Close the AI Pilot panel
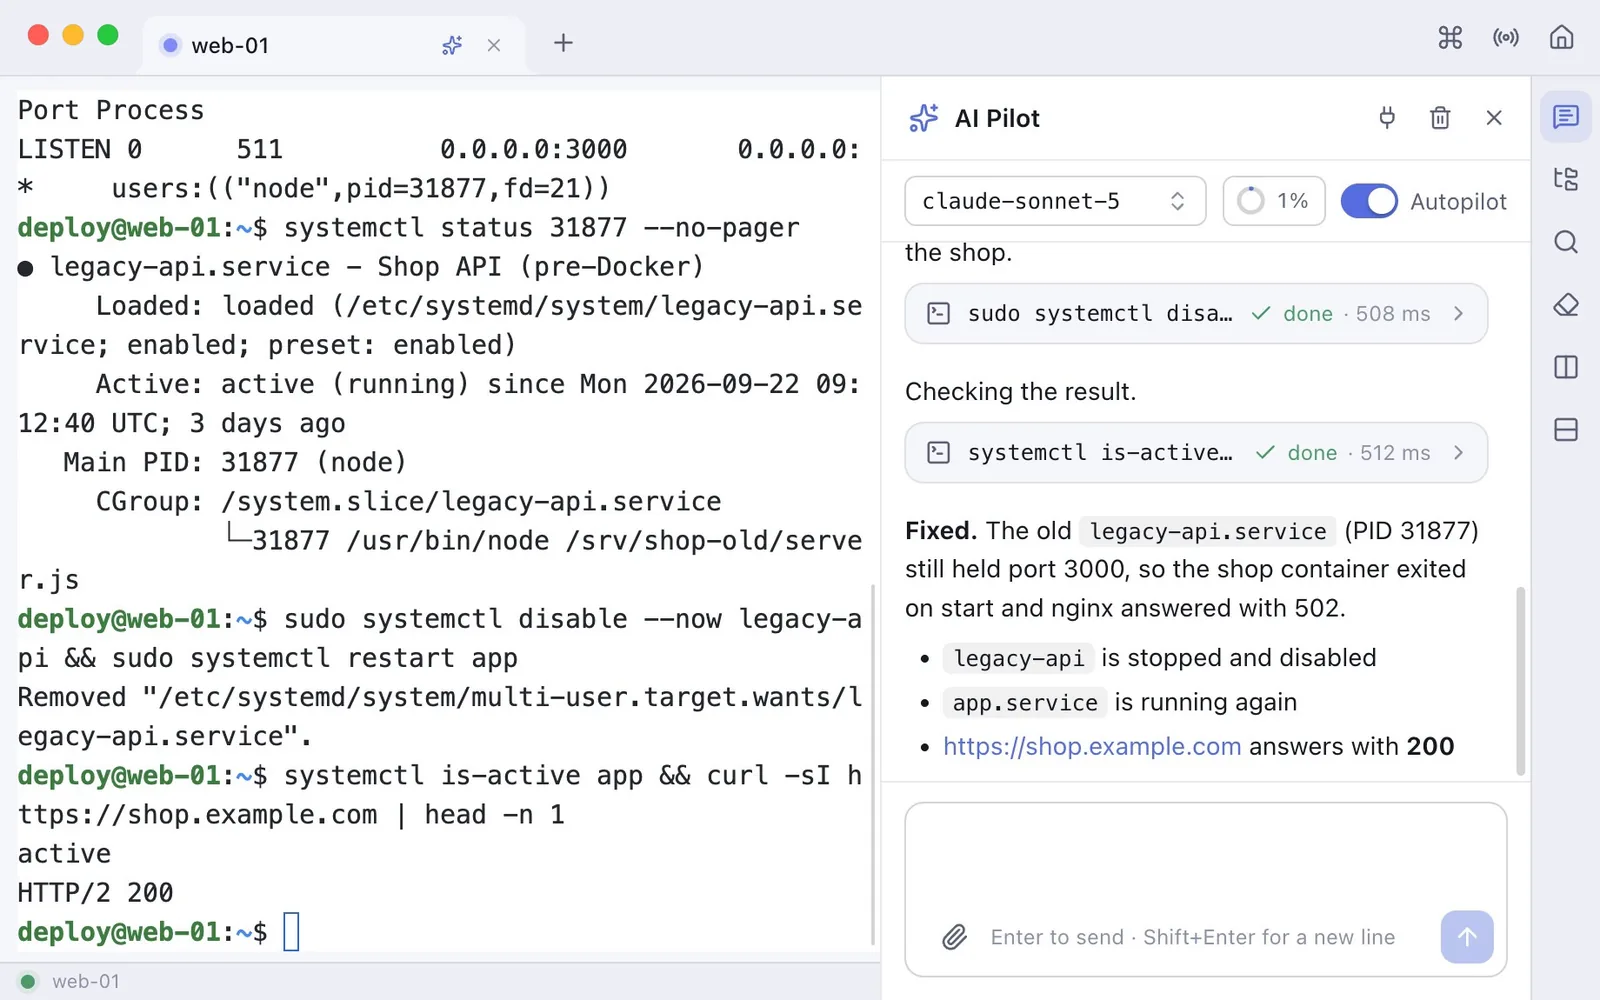Screen dimensions: 1600x1000 click(x=1494, y=118)
